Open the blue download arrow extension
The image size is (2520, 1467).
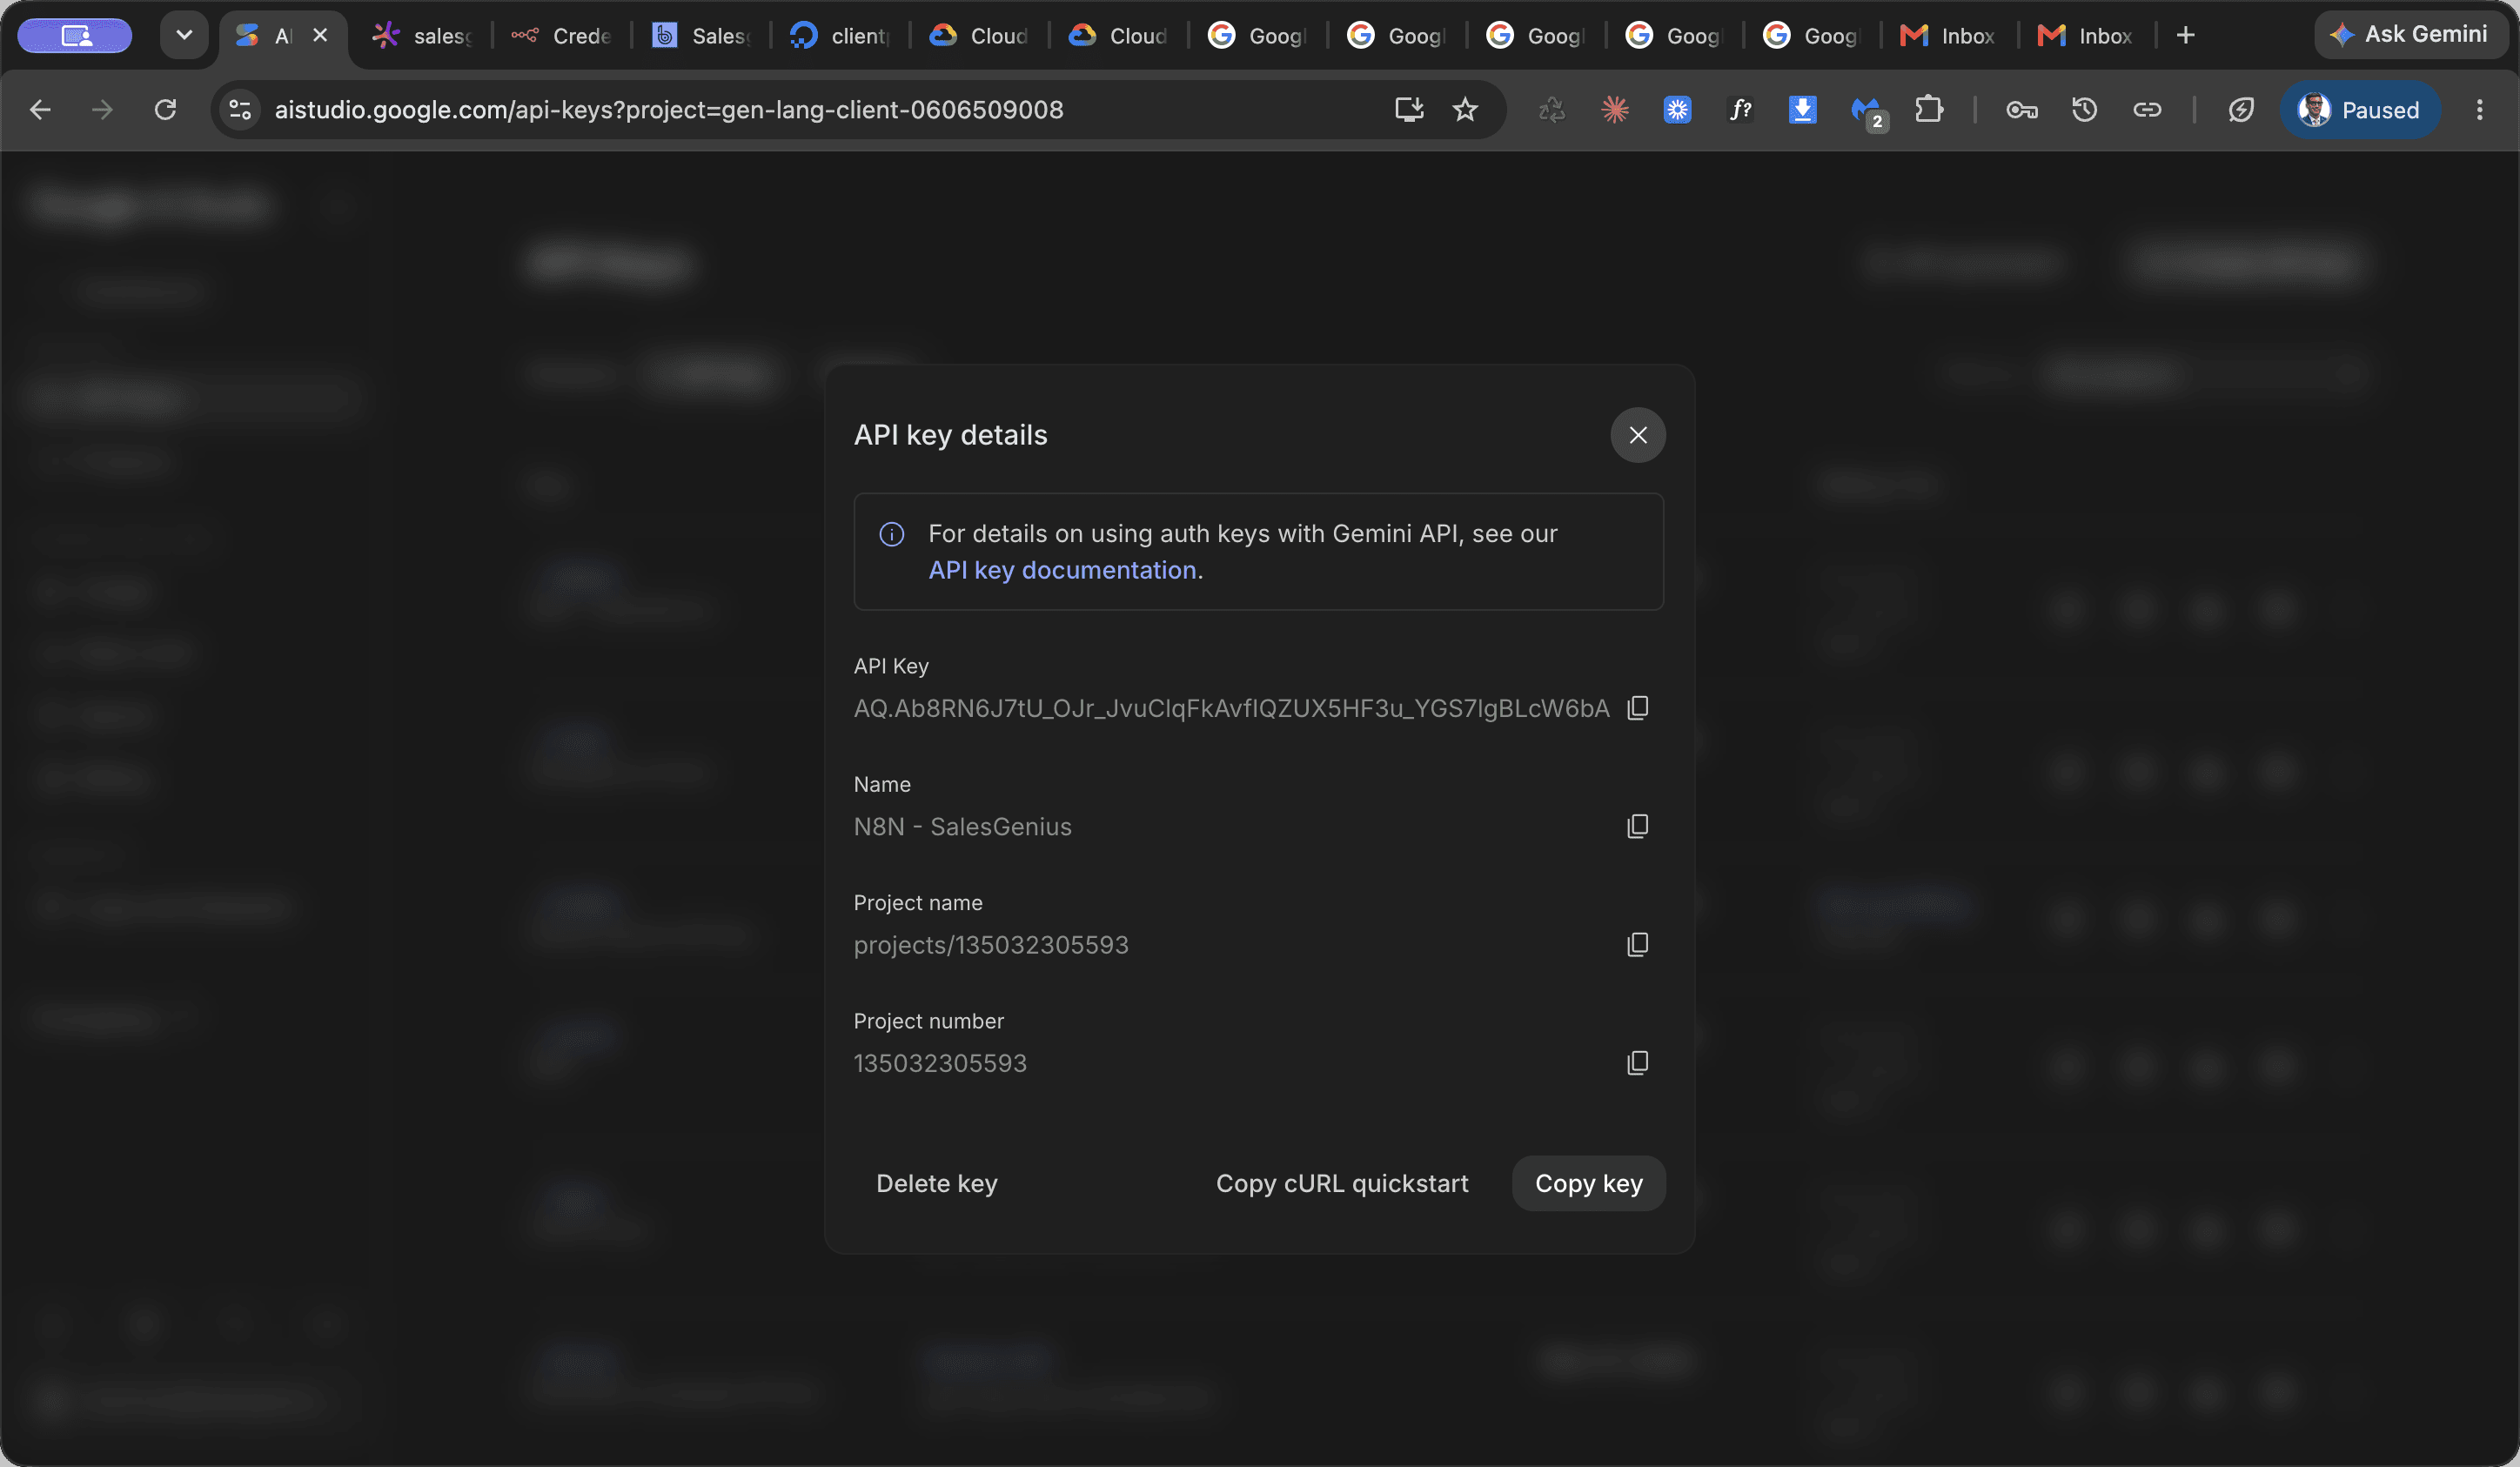click(1802, 110)
